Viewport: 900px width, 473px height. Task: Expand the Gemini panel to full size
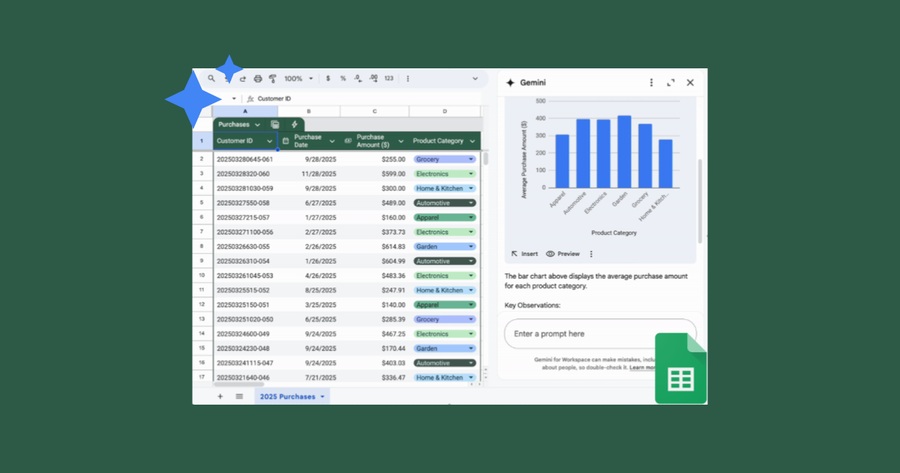670,83
